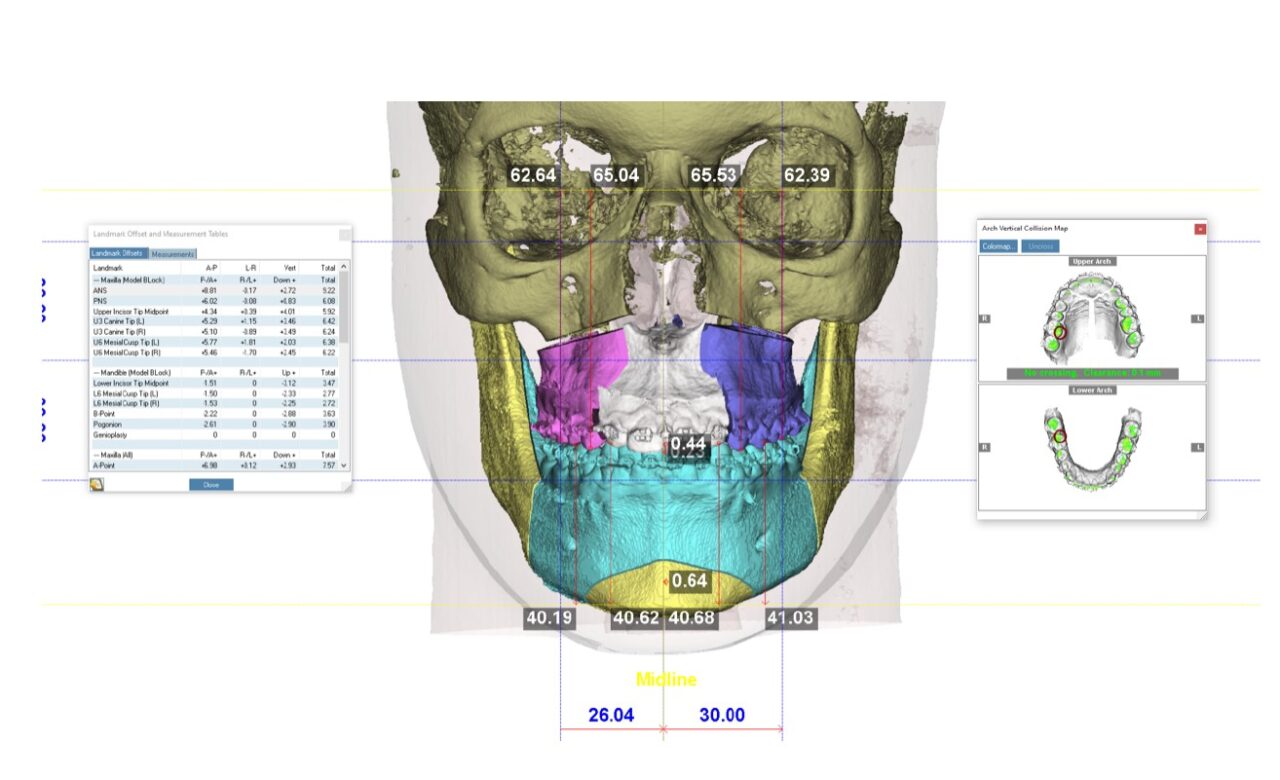Click the landmark table scroll-up arrow
The image size is (1280, 780).
point(345,267)
